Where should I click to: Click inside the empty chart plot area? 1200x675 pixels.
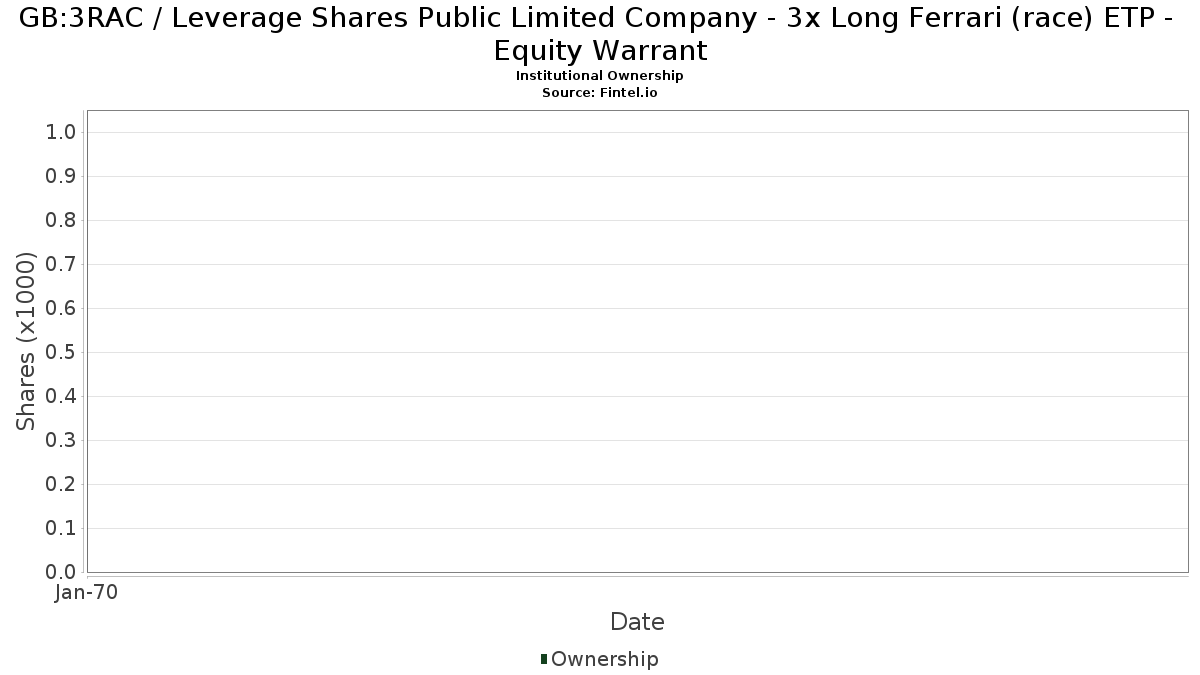(x=637, y=341)
